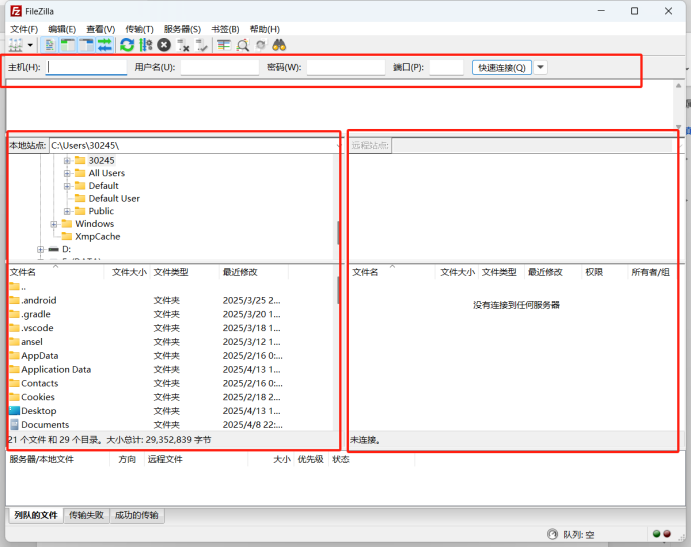Click the 快速连接(Q) button
The width and height of the screenshot is (692, 548).
coord(502,68)
